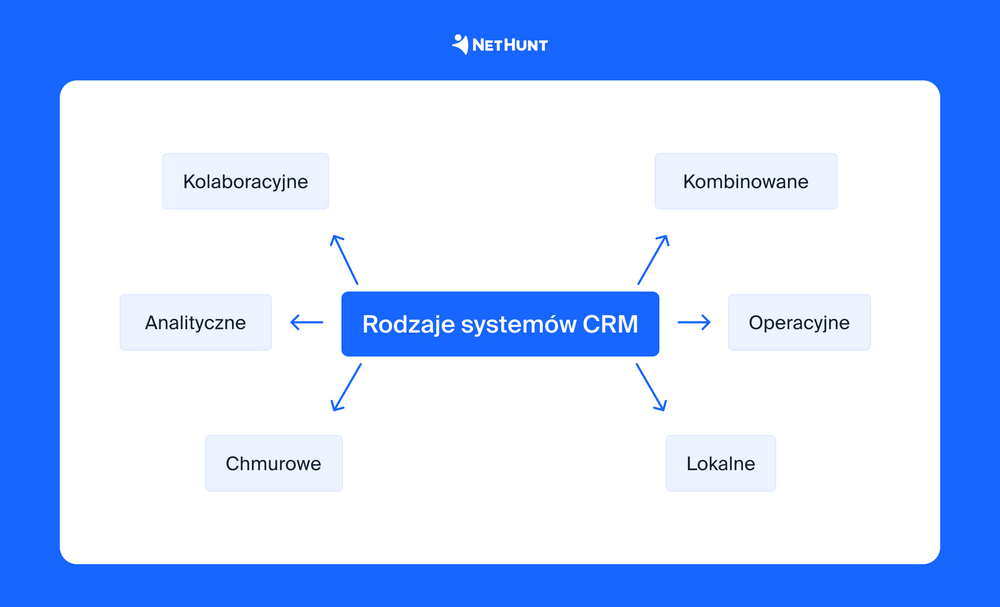Screen dimensions: 1000x607
Task: Click the central Rodzaje systemów CRM banner
Action: click(x=500, y=323)
